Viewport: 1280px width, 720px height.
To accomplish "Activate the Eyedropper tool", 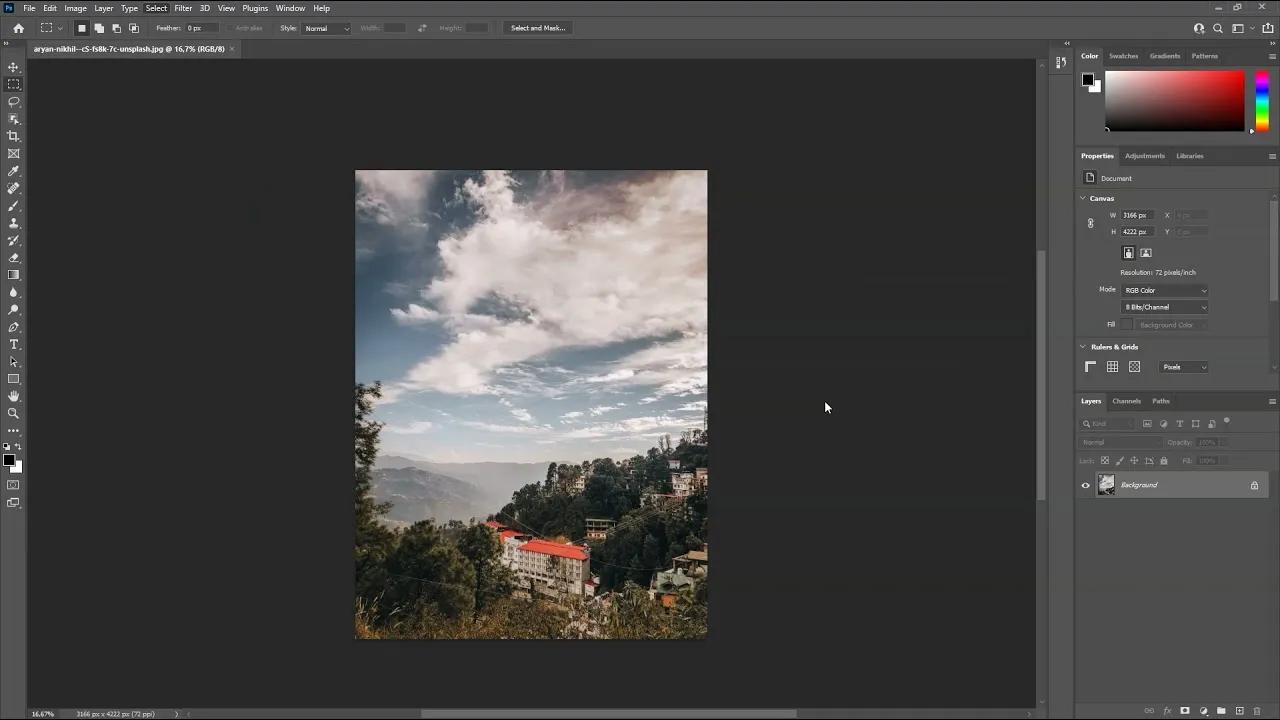I will 14,171.
